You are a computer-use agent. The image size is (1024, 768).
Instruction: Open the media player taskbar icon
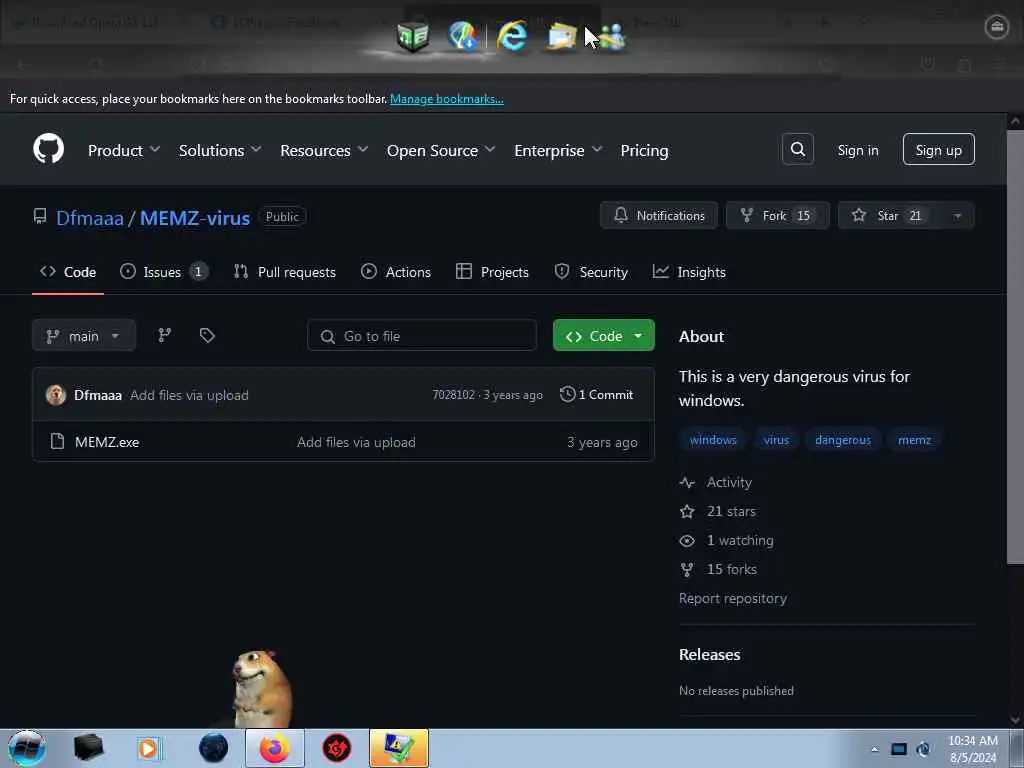tap(150, 748)
